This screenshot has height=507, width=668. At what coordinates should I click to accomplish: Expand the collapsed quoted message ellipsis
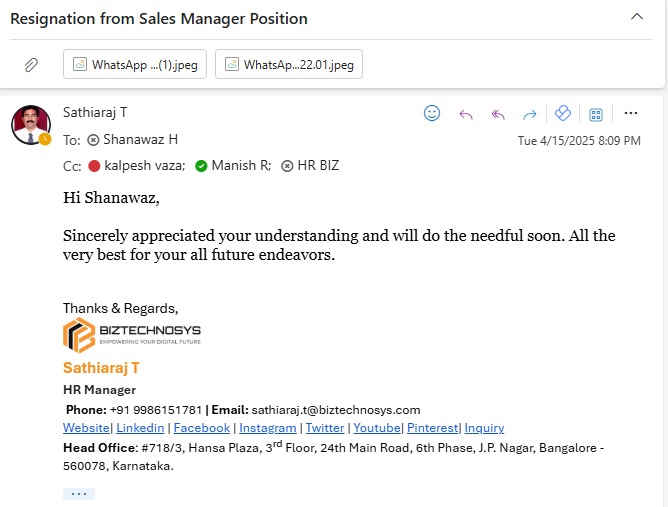pyautogui.click(x=78, y=493)
